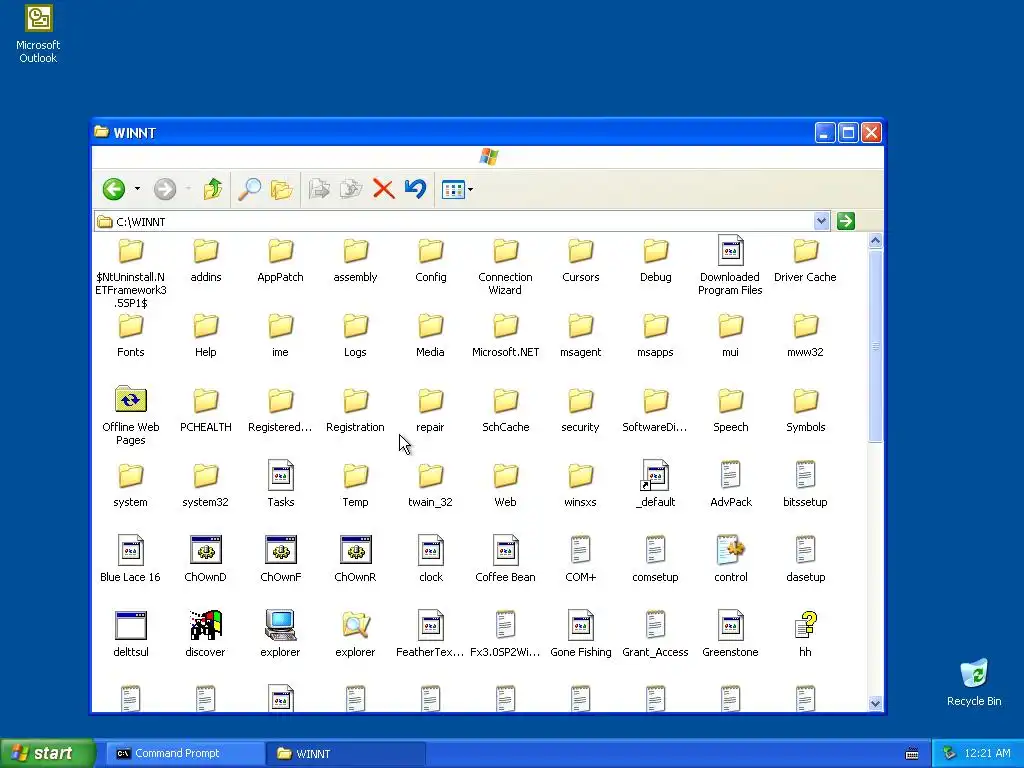Select the Microsoft.NET folder
Screen dimensions: 1024x768
coord(505,336)
